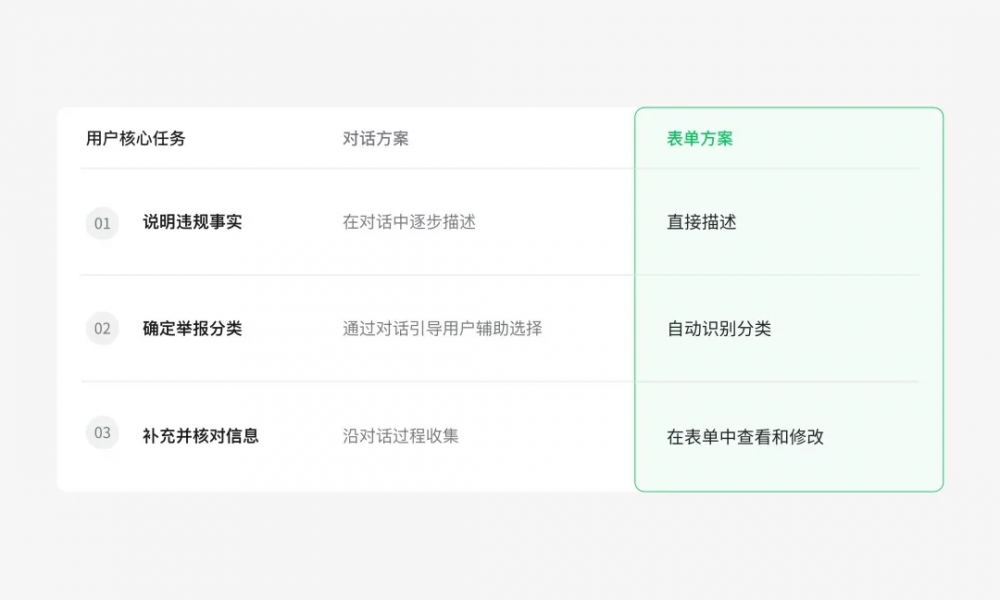Viewport: 1000px width, 600px height.
Task: Click the 直接描述 cell
Action: click(702, 222)
